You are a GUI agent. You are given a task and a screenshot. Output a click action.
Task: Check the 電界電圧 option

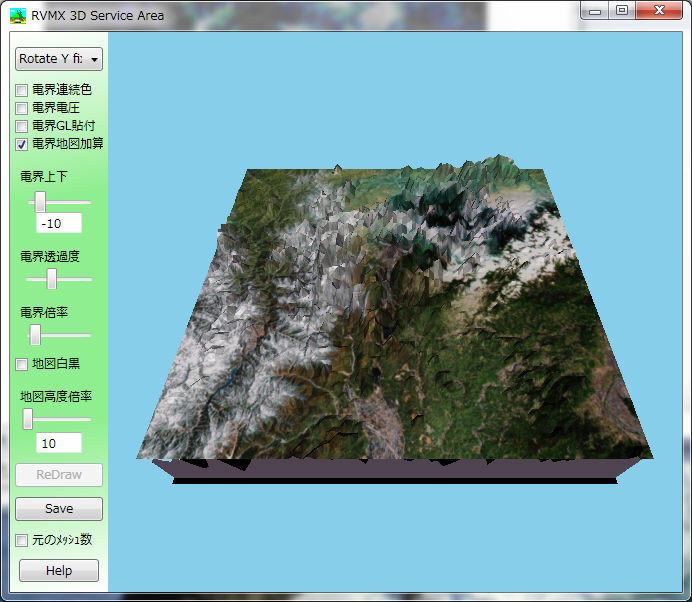[22, 108]
